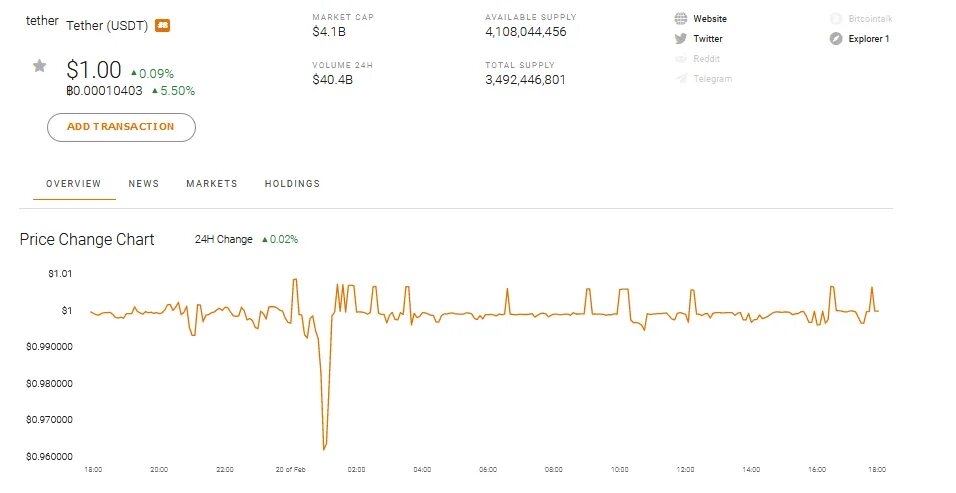Click the $40.4B volume value
The width and height of the screenshot is (956, 493).
tap(332, 79)
